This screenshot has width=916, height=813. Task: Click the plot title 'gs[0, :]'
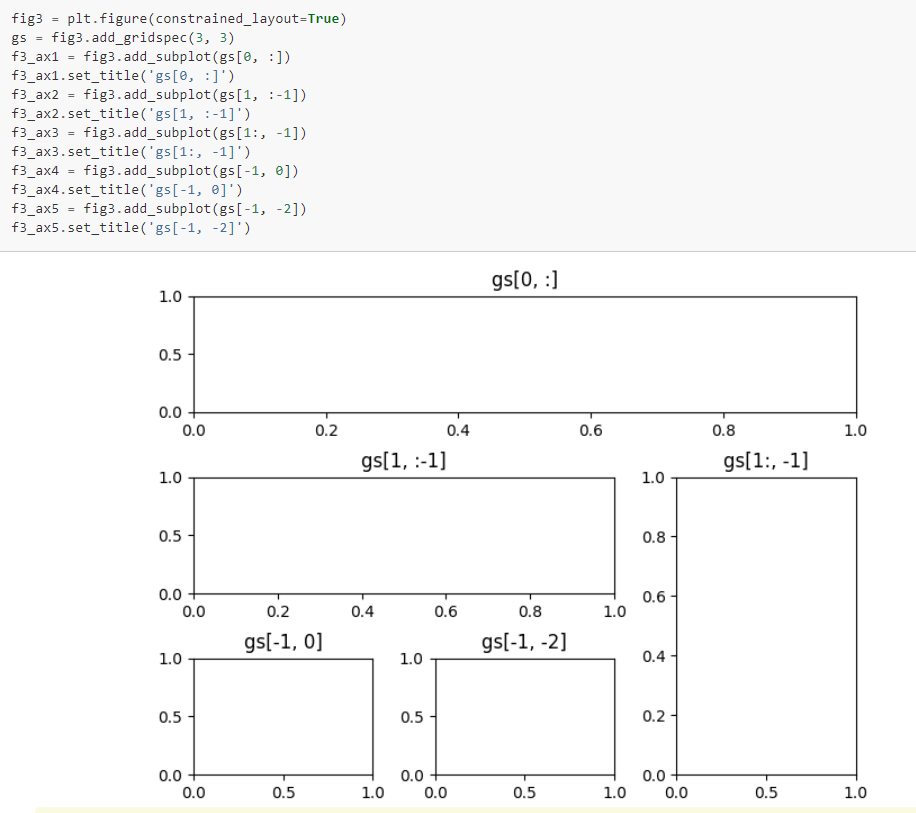pyautogui.click(x=525, y=280)
